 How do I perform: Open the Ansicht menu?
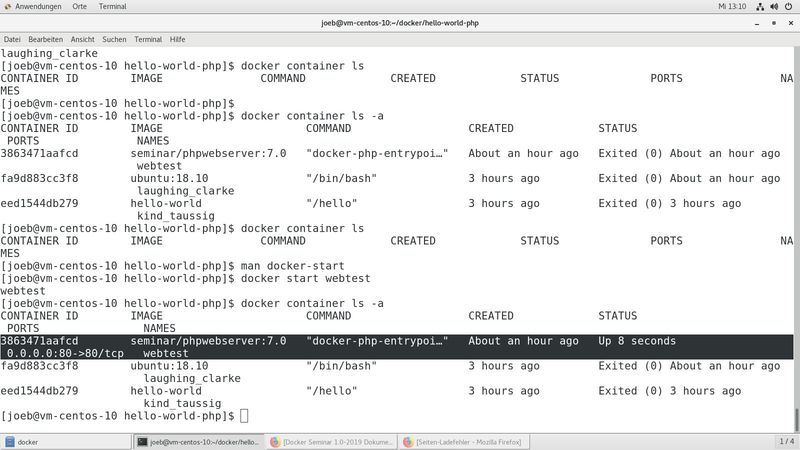pos(82,39)
